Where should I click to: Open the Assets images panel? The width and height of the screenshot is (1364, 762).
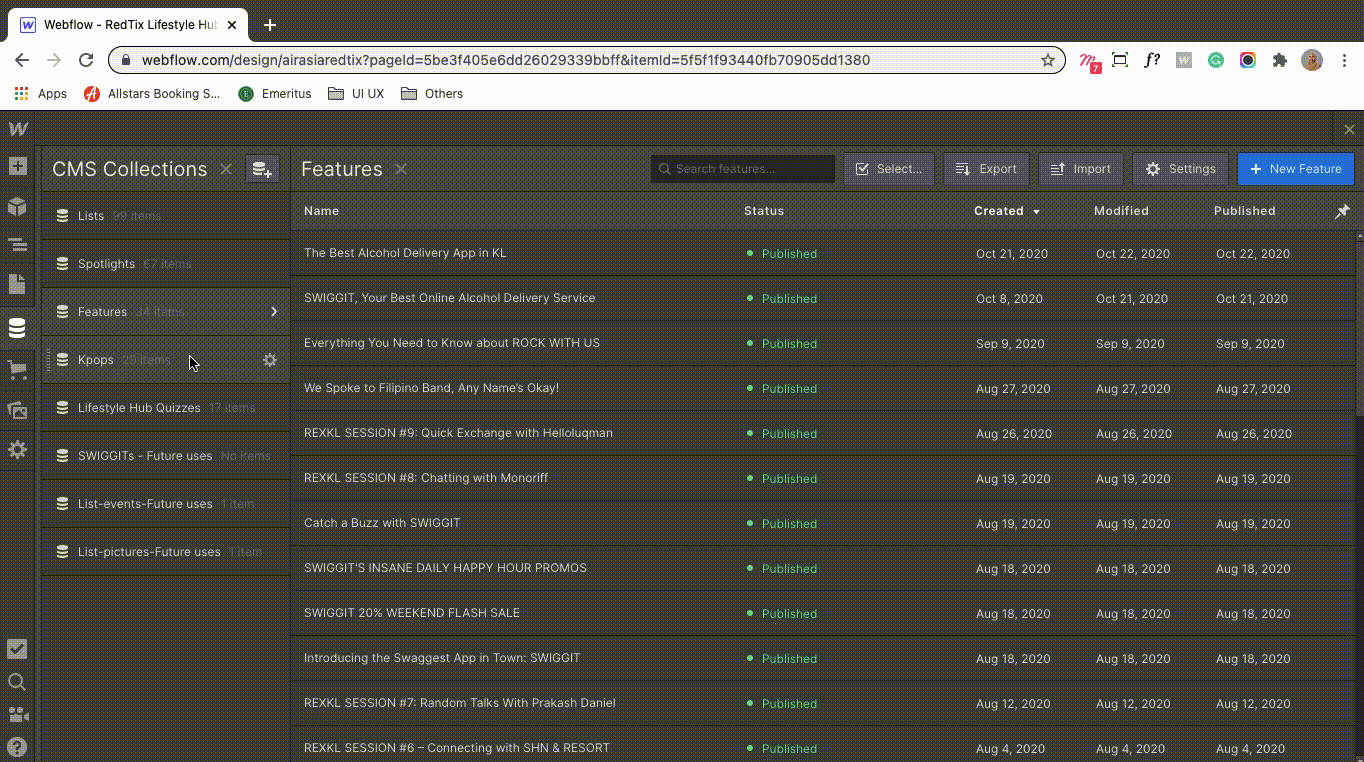coord(18,410)
